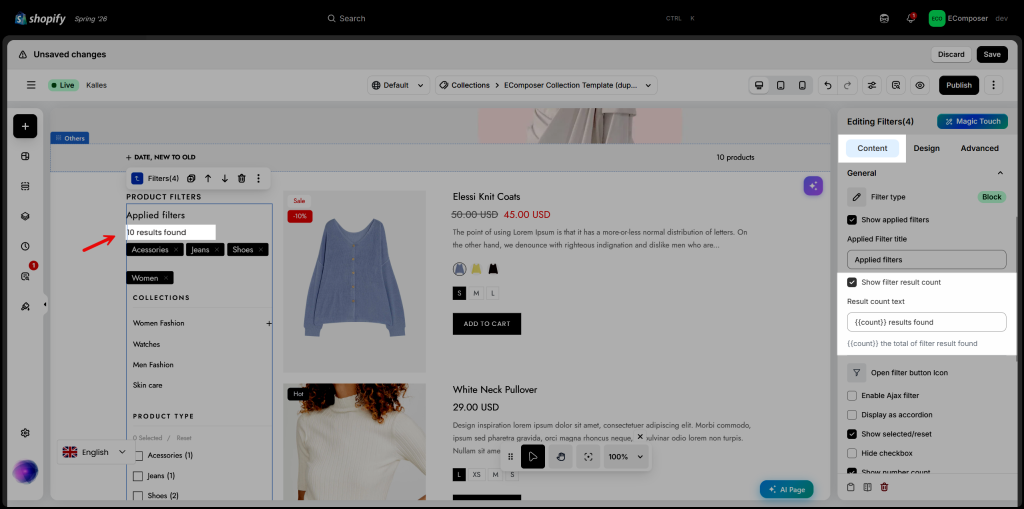This screenshot has width=1024, height=509.
Task: Toggle Show applied filters checkbox
Action: tap(852, 220)
